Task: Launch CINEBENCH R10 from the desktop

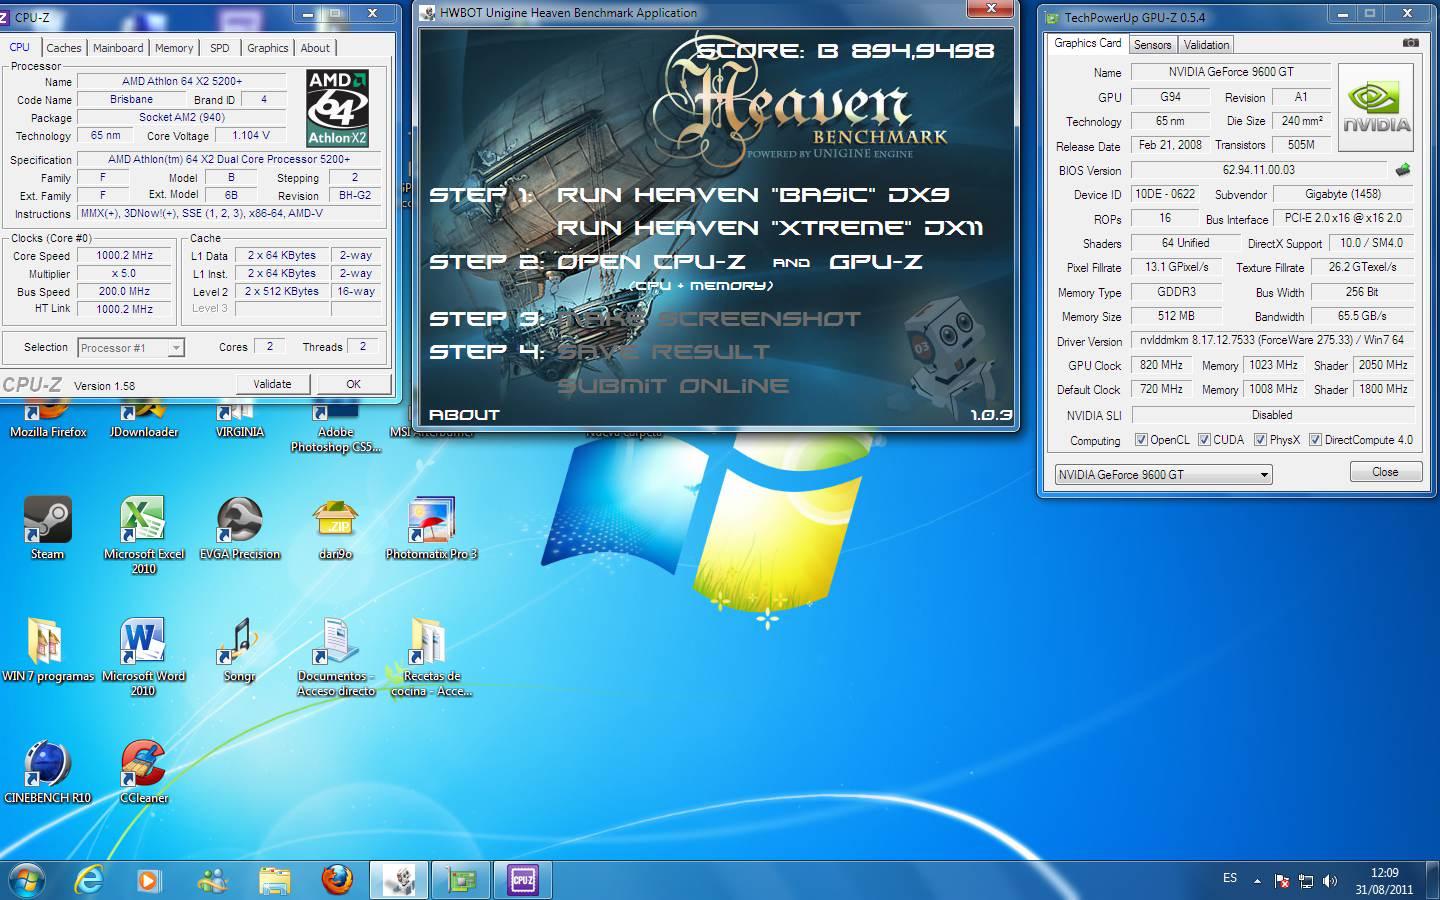Action: click(47, 771)
